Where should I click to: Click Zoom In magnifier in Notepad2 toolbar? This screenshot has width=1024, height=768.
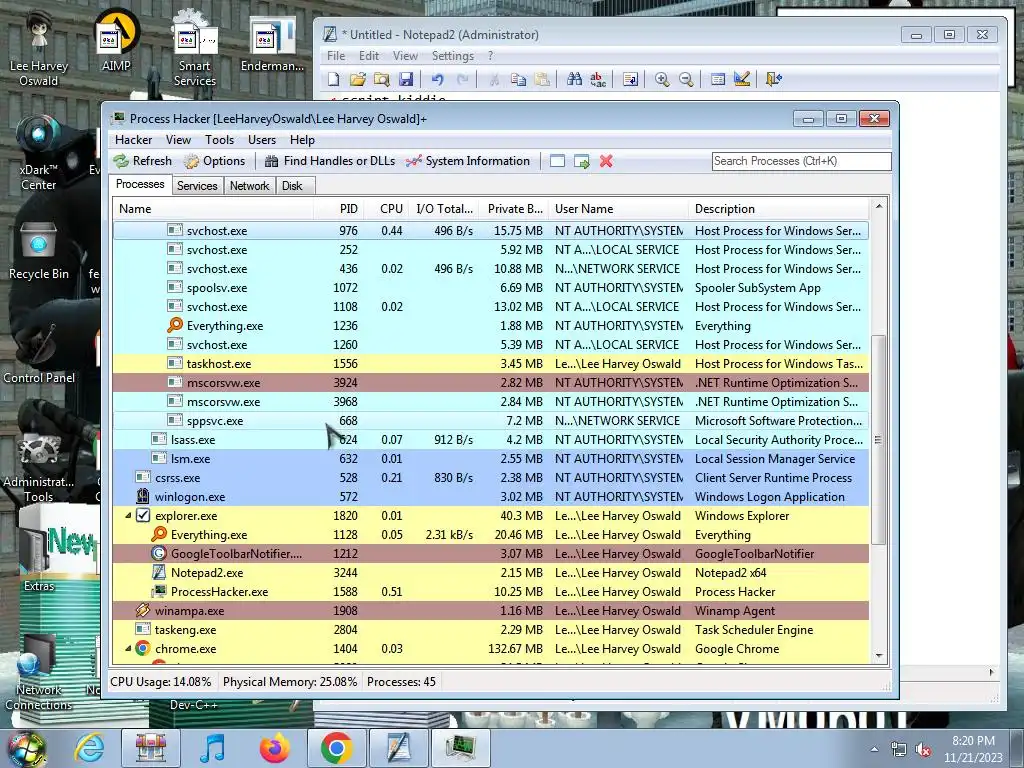(x=662, y=80)
